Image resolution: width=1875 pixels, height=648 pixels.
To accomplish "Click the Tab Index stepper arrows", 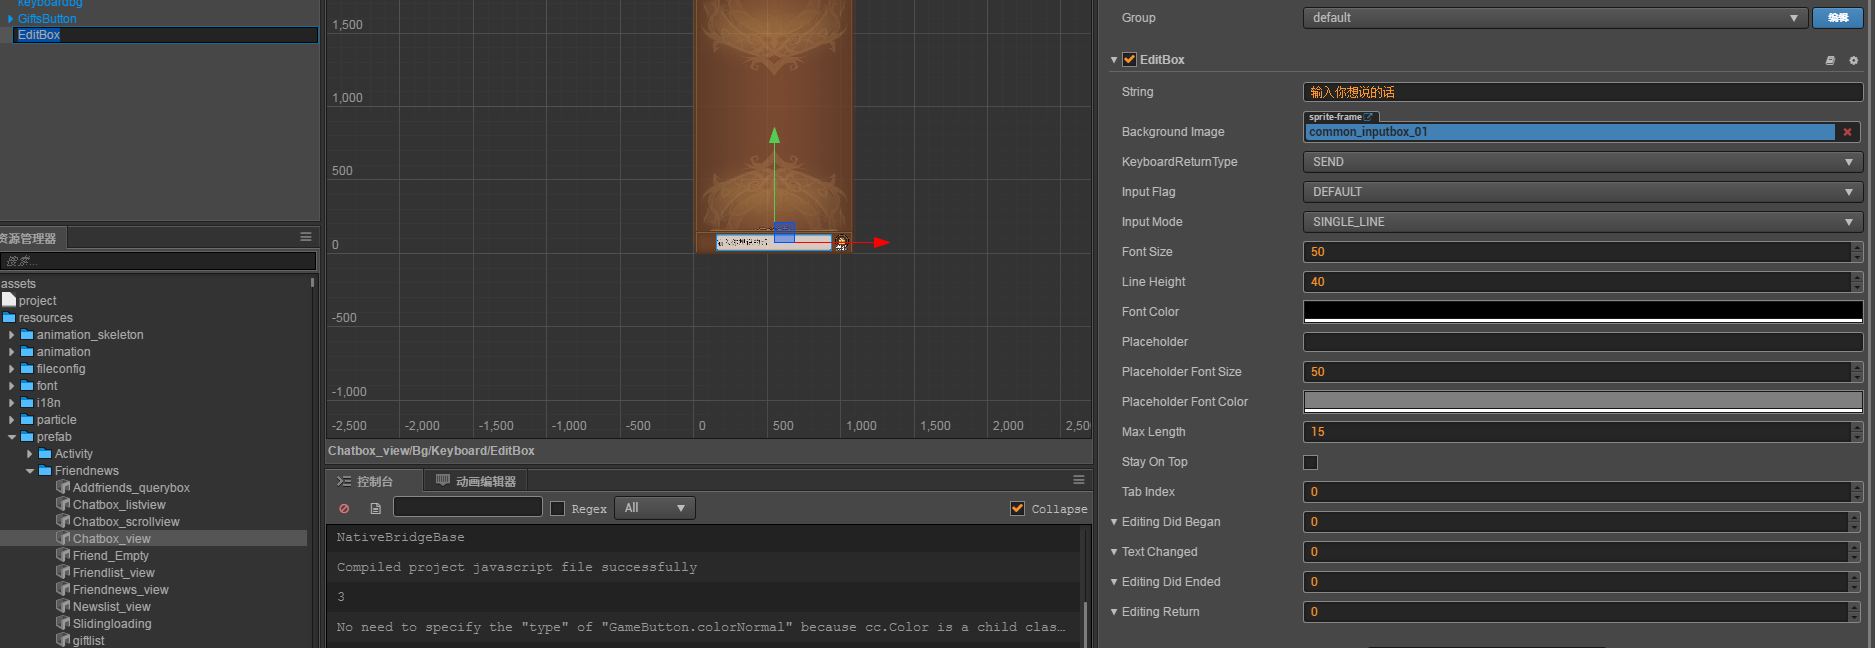I will point(1857,492).
